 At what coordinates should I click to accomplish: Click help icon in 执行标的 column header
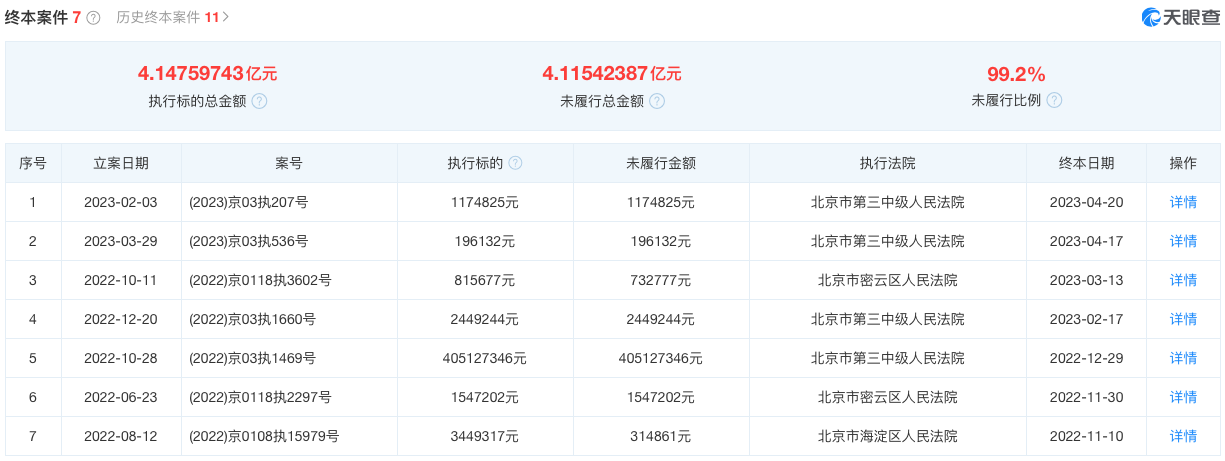(515, 163)
